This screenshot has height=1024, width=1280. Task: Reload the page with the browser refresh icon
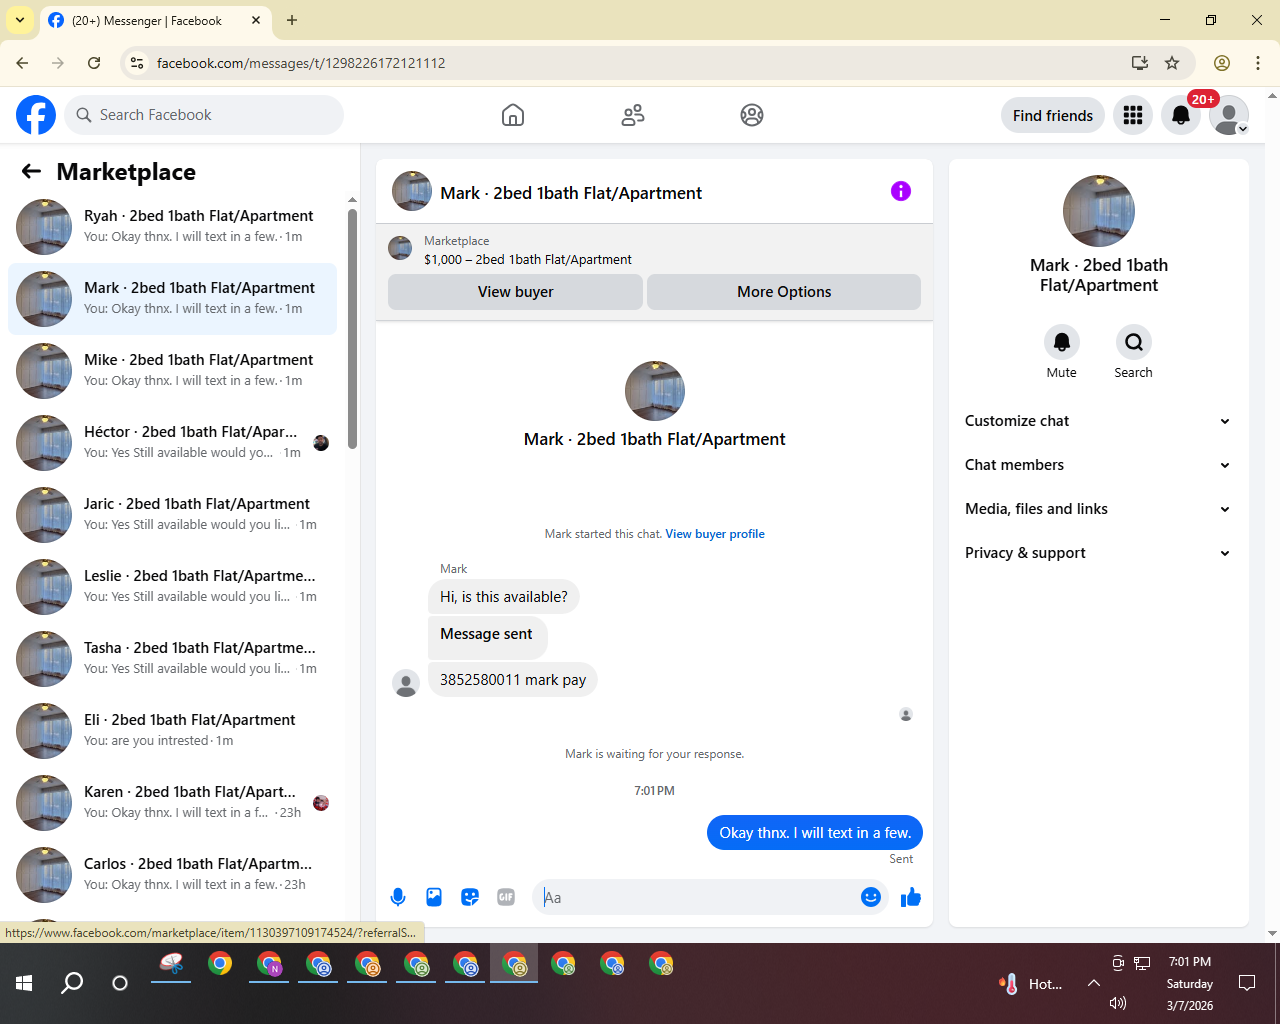click(x=94, y=63)
